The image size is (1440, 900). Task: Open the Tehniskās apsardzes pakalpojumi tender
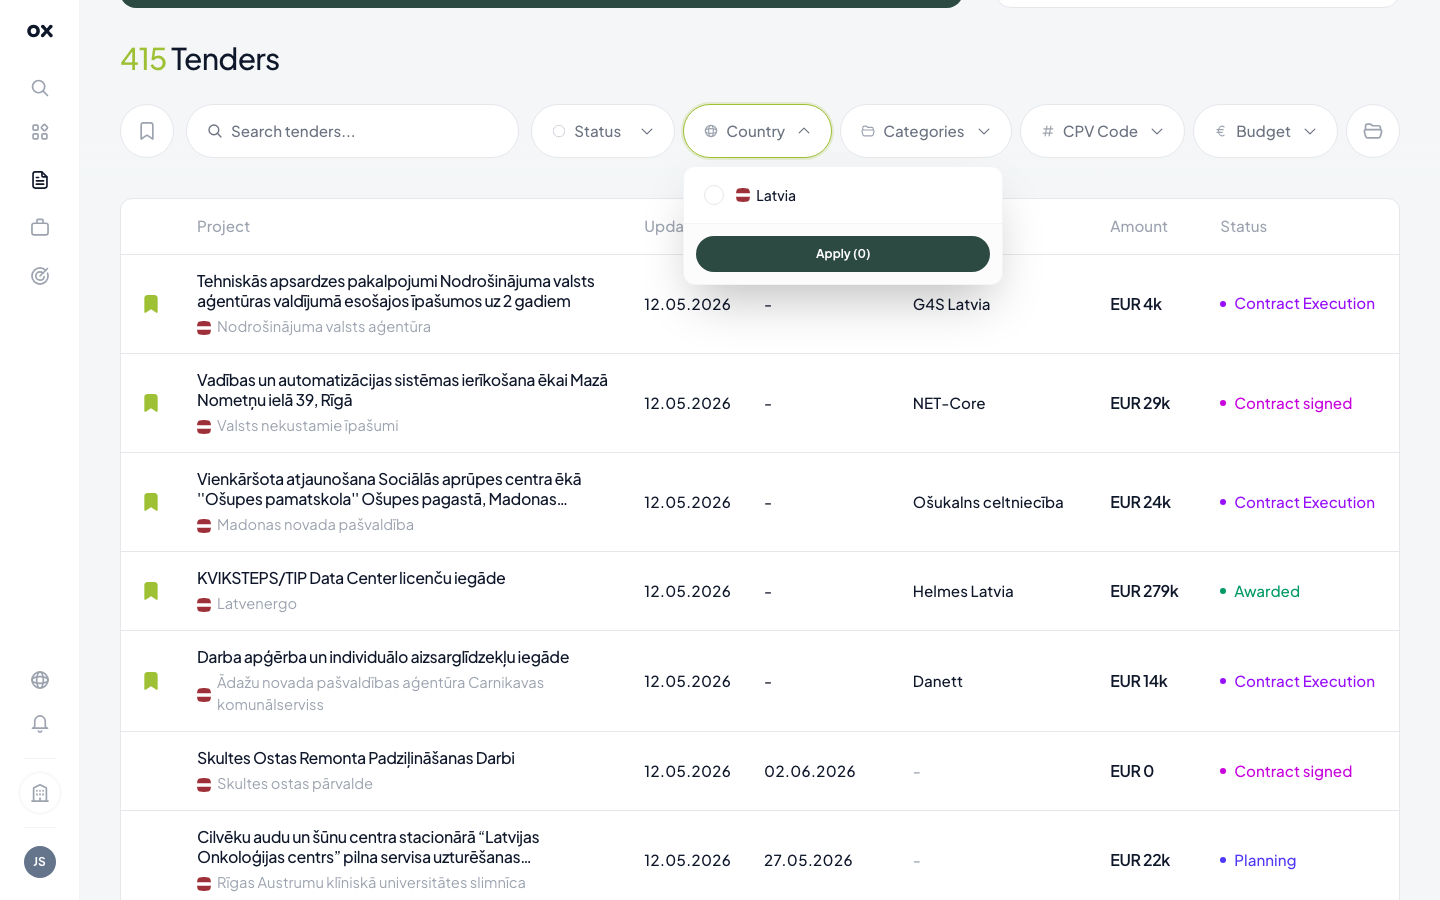(396, 291)
